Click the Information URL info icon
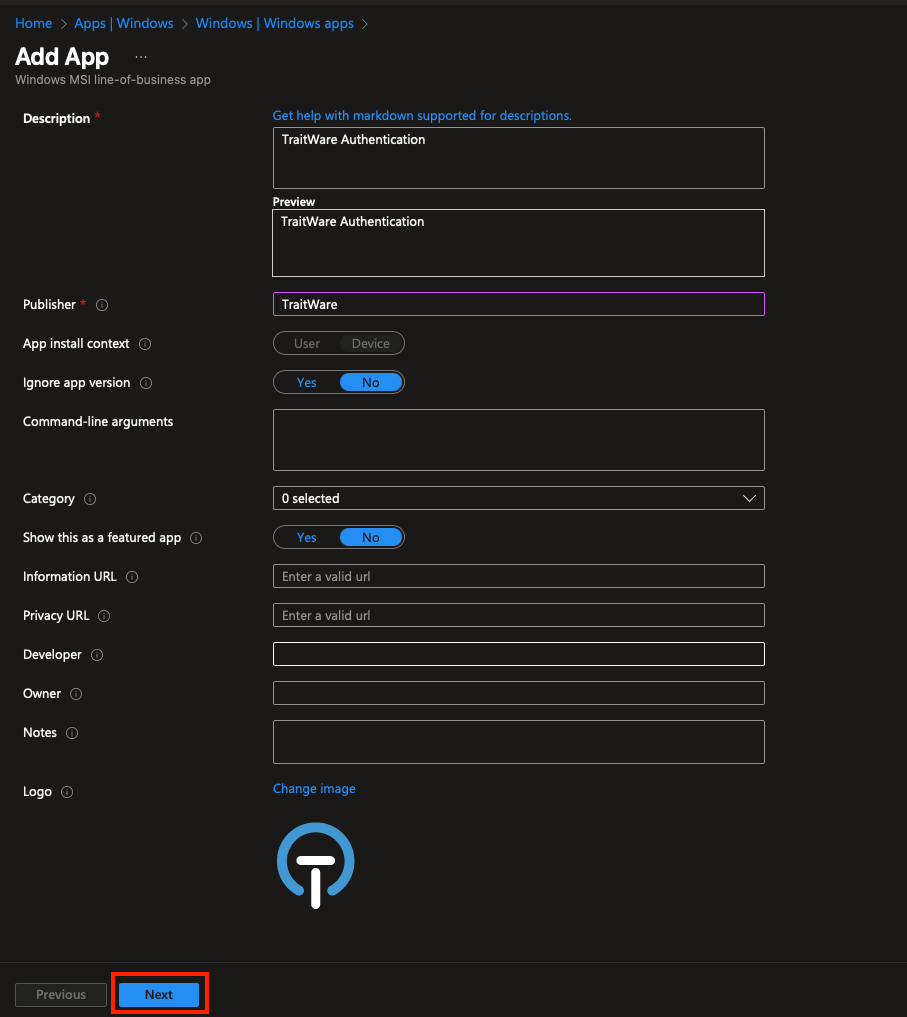This screenshot has height=1017, width=907. (x=132, y=577)
